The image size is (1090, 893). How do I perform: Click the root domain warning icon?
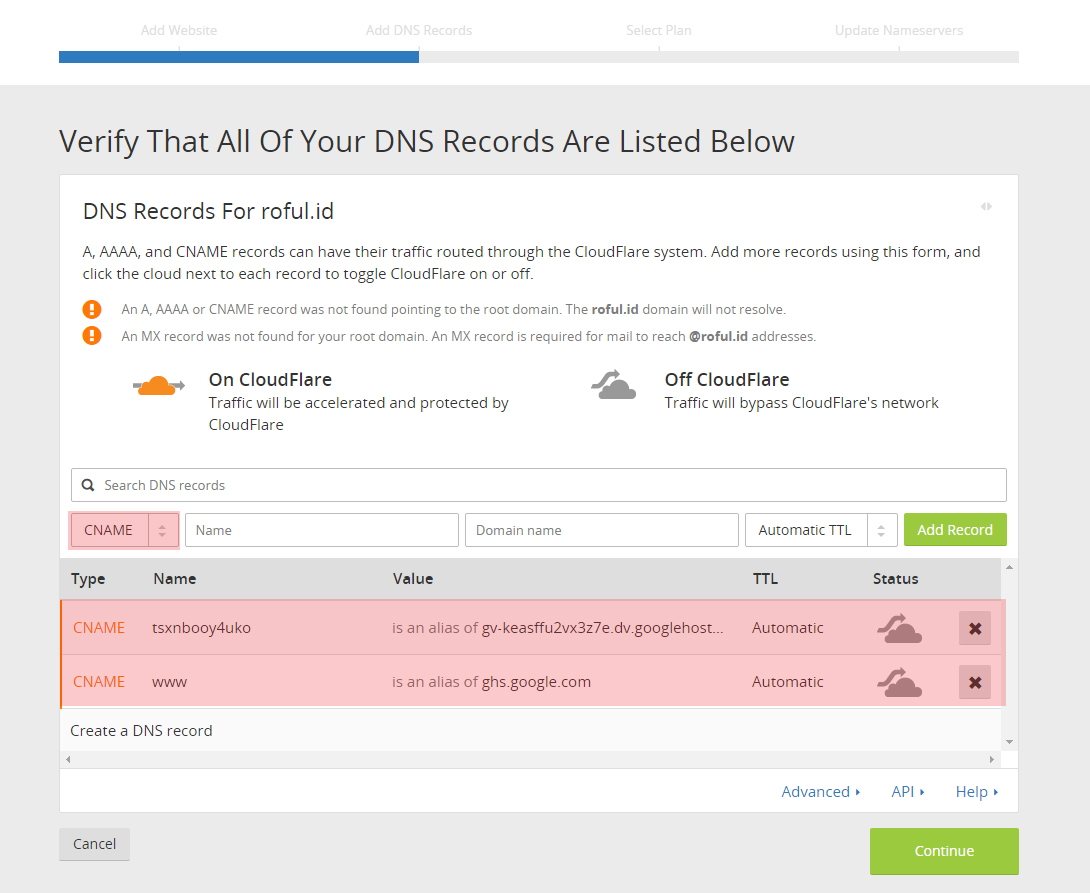(x=92, y=309)
